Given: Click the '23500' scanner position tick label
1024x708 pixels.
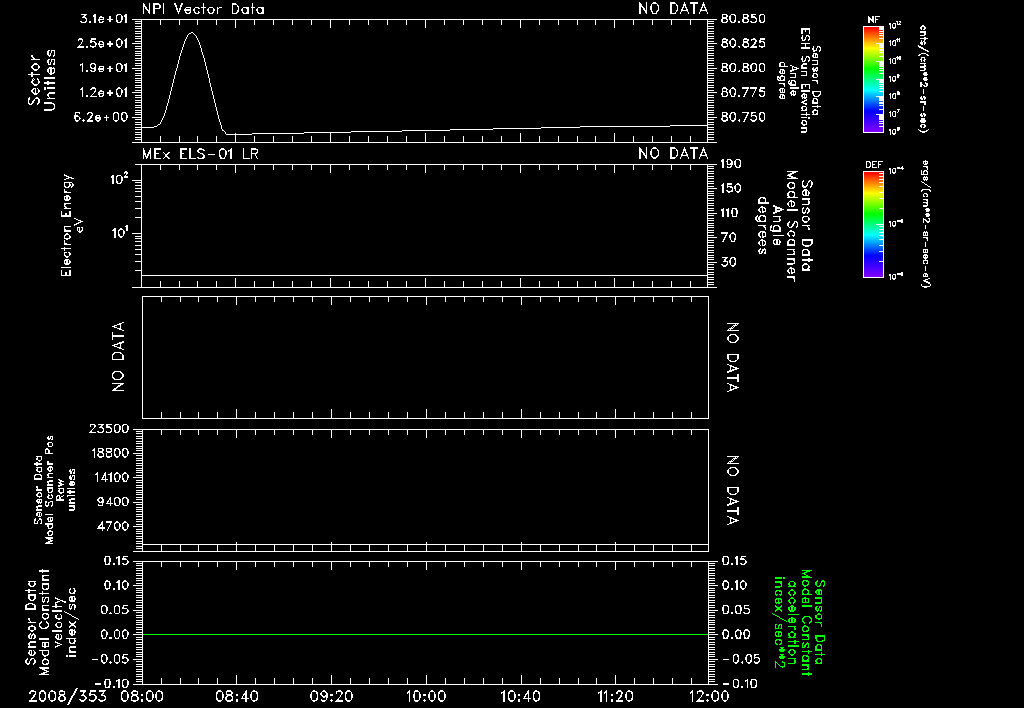Looking at the screenshot, I should (x=108, y=428).
